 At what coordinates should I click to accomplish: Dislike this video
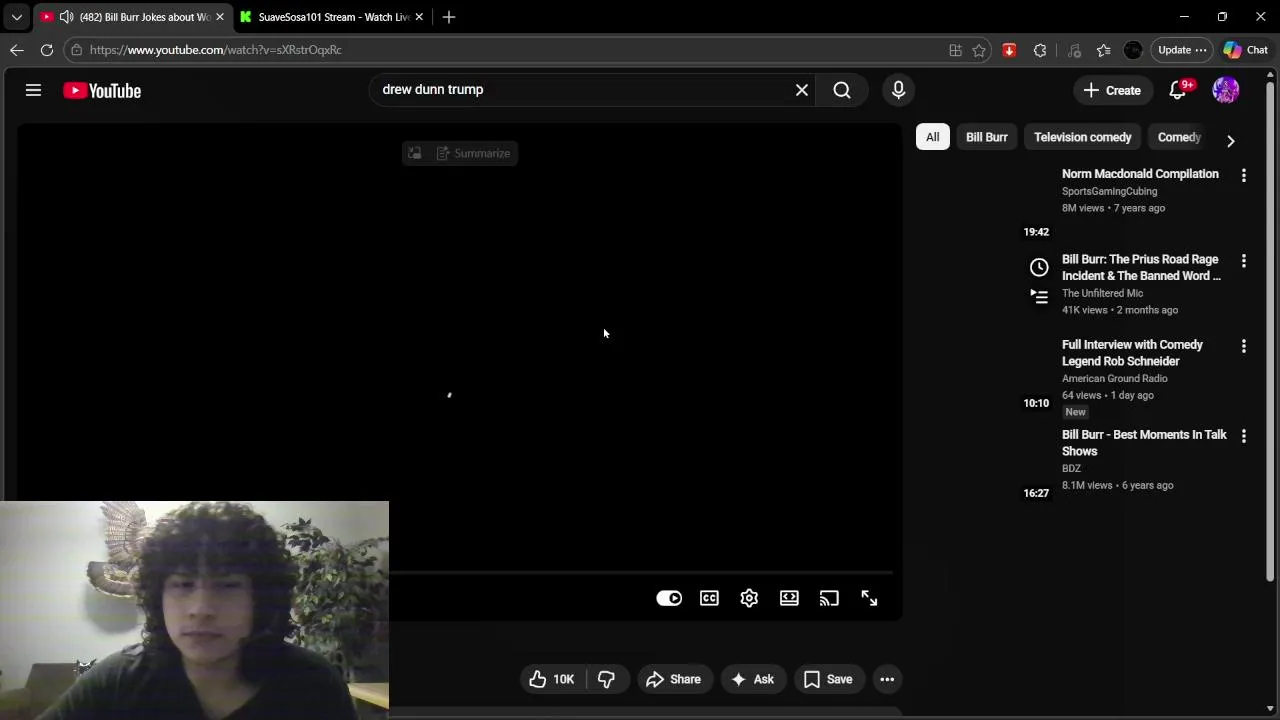tap(606, 679)
